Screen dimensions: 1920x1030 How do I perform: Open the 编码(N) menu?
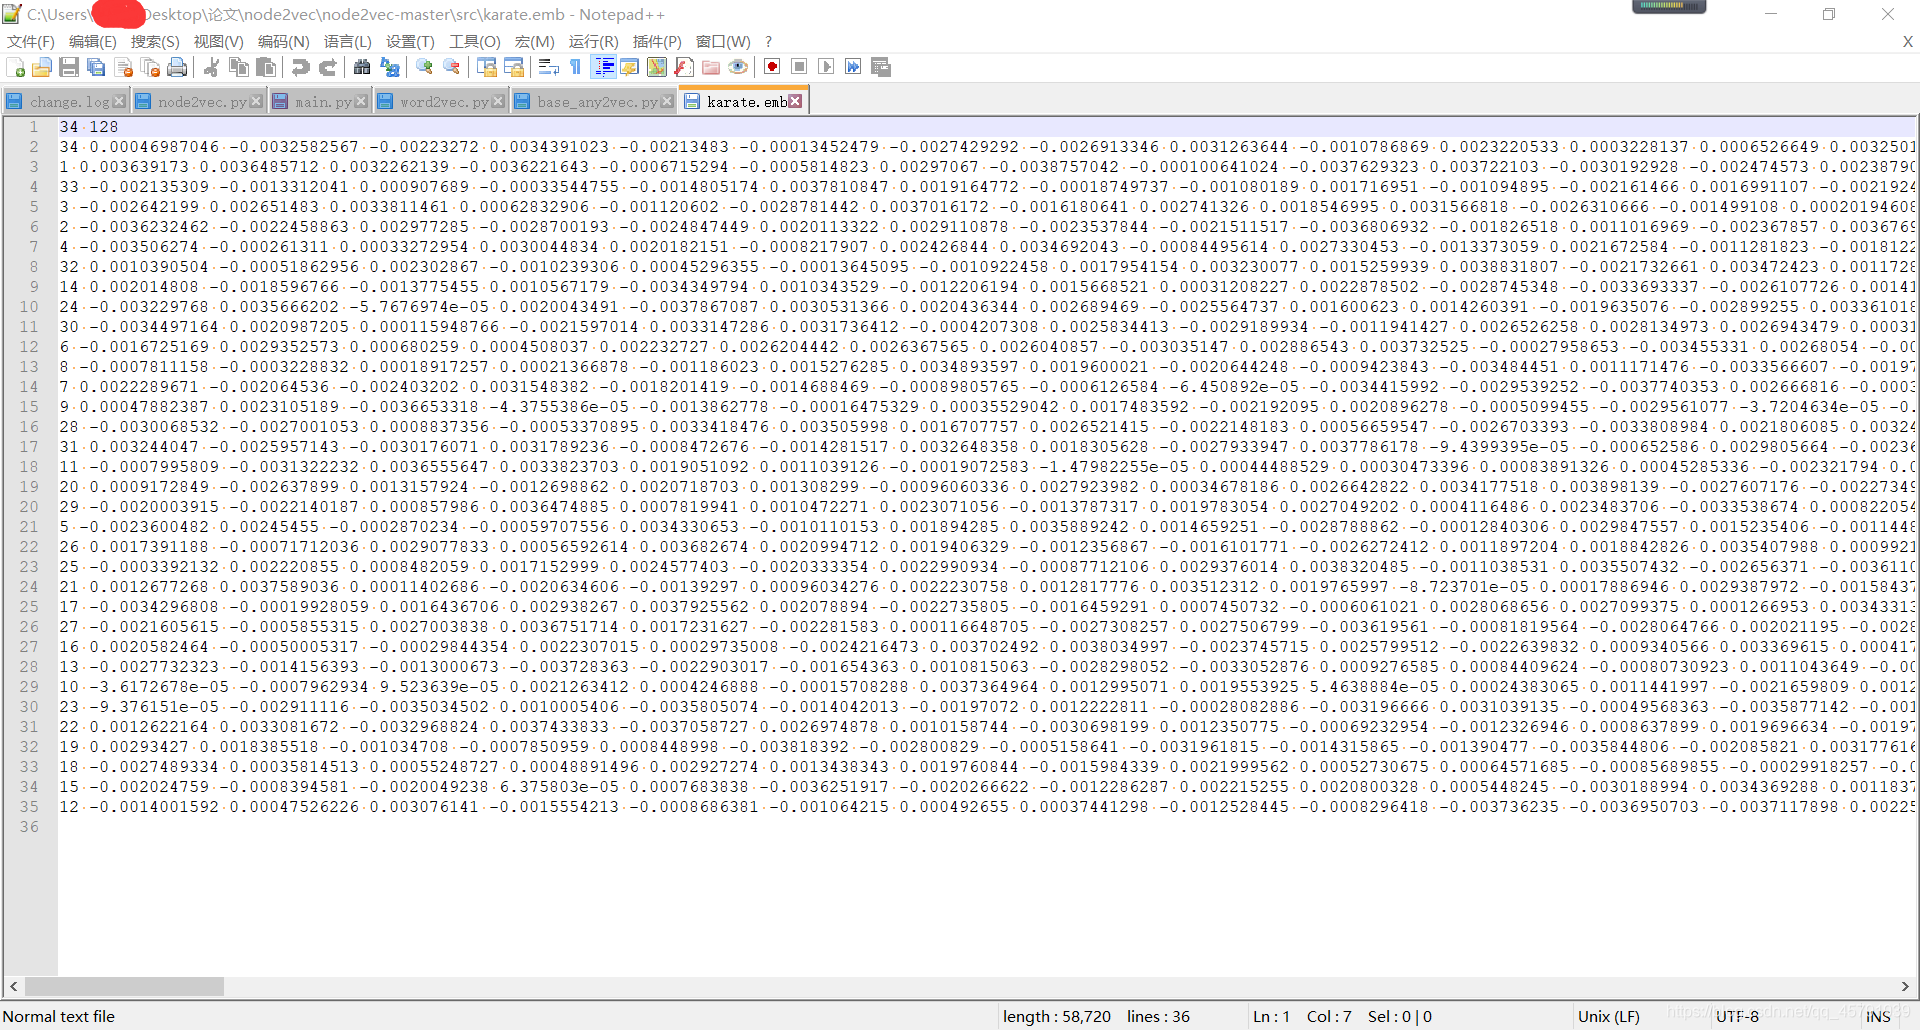pos(283,41)
